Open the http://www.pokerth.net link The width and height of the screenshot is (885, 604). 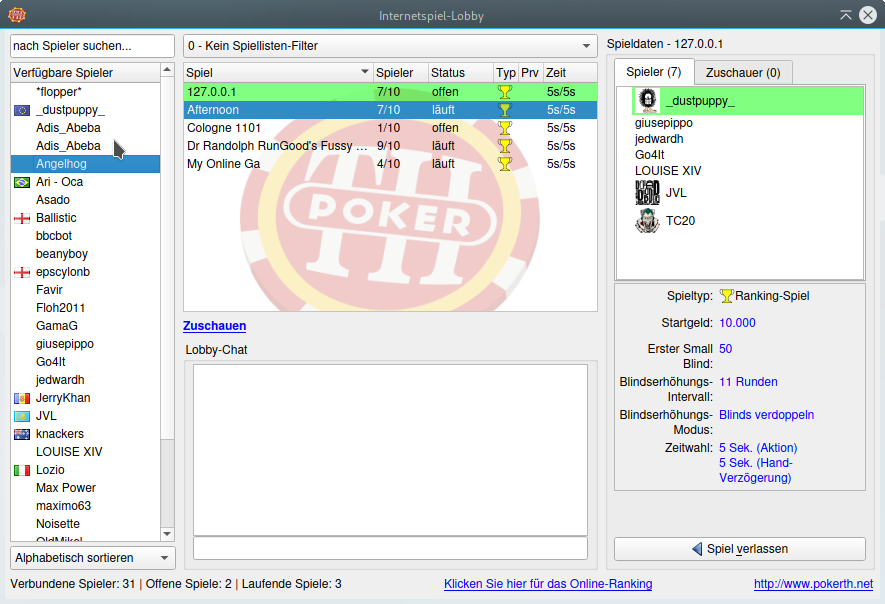click(813, 584)
